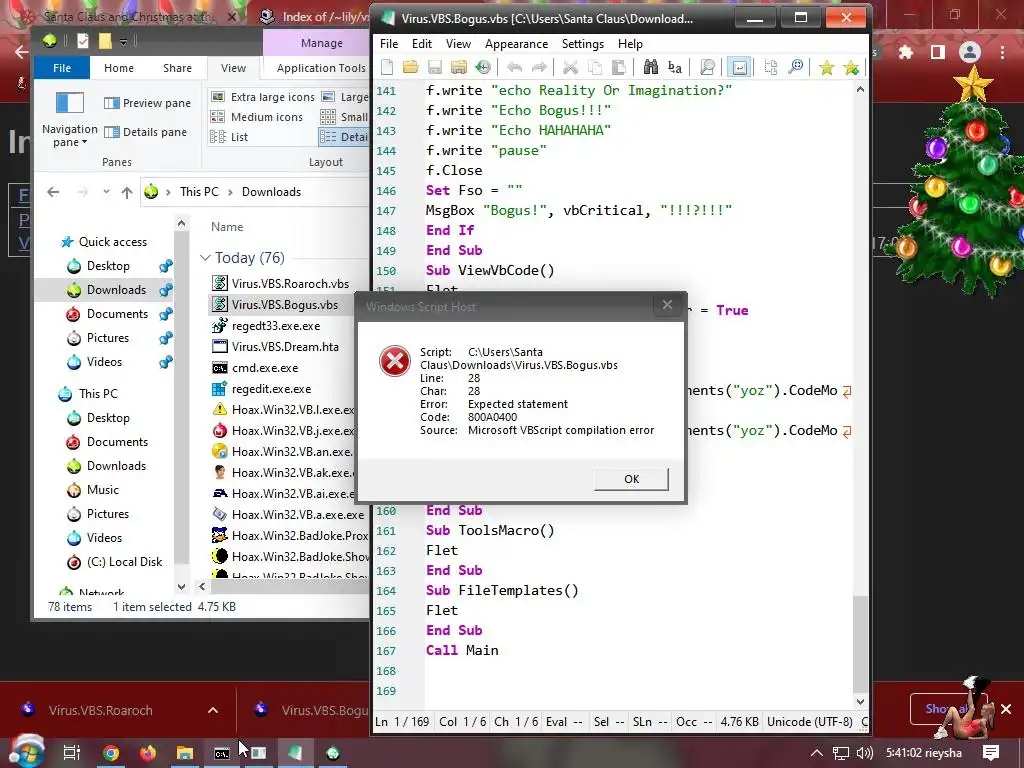Open Chrome side panel icon
Image resolution: width=1024 pixels, height=768 pixels.
click(x=938, y=52)
